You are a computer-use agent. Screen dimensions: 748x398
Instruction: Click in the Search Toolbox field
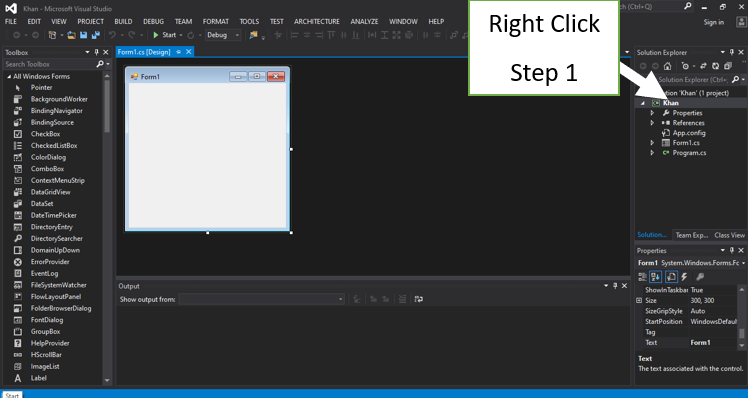(50, 64)
